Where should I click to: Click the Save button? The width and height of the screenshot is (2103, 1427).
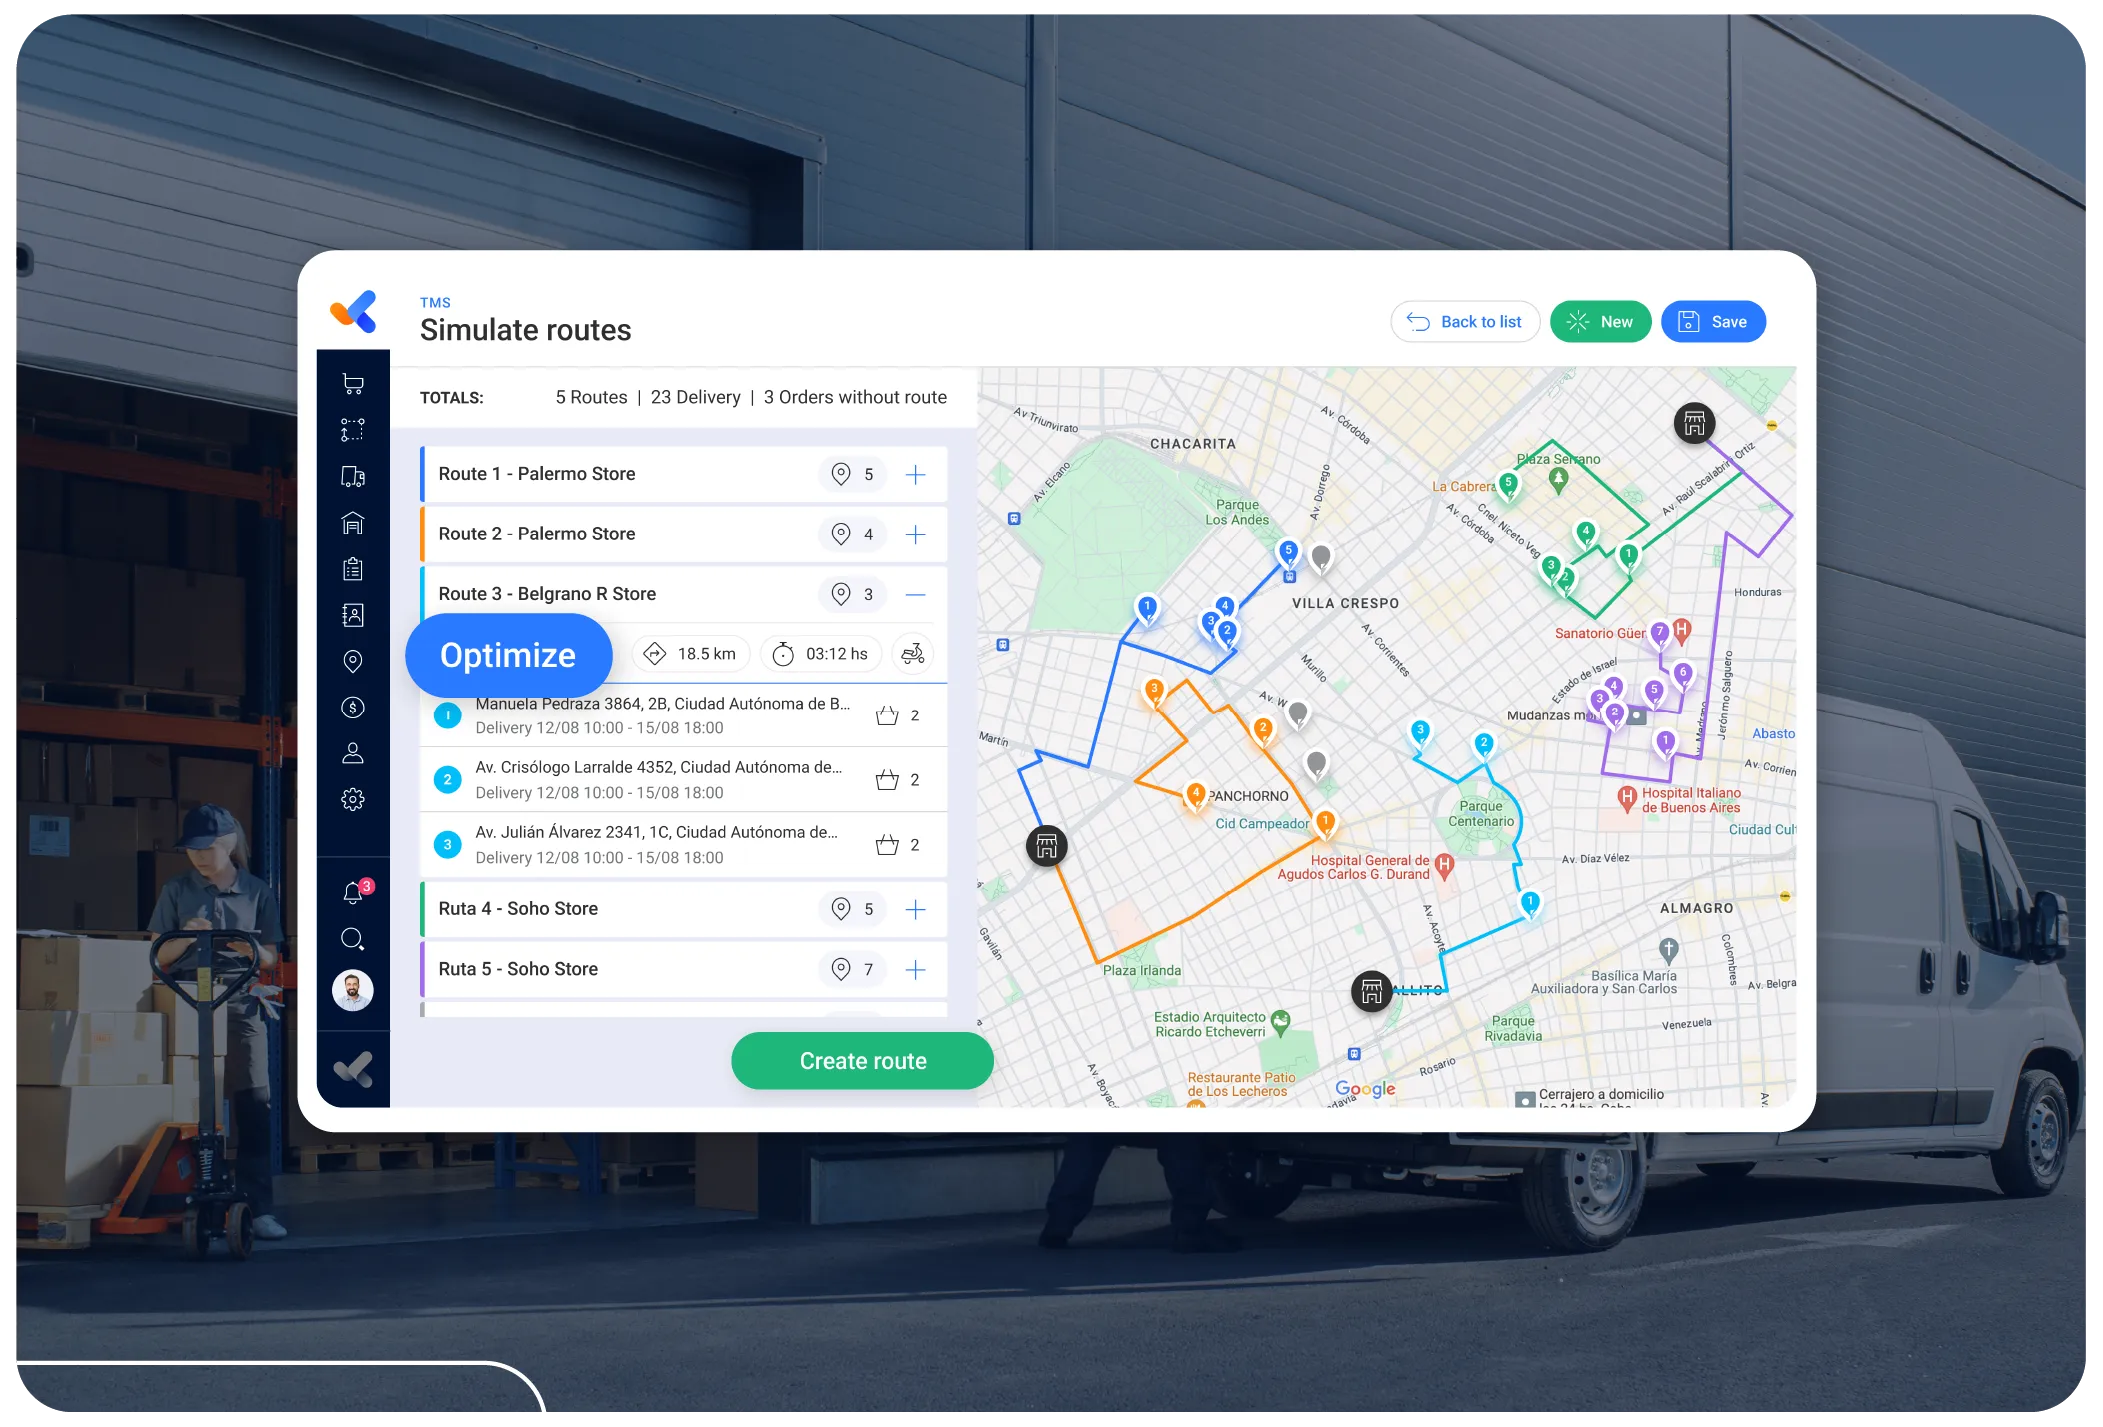1712,322
